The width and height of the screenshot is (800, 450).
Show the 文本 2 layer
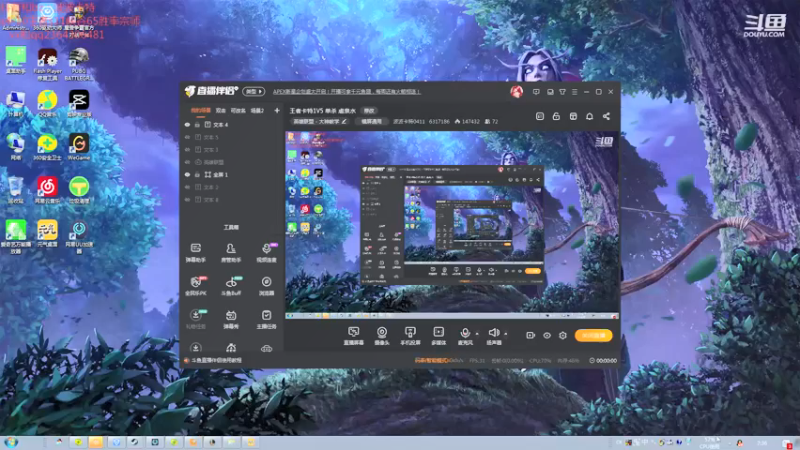tap(187, 187)
